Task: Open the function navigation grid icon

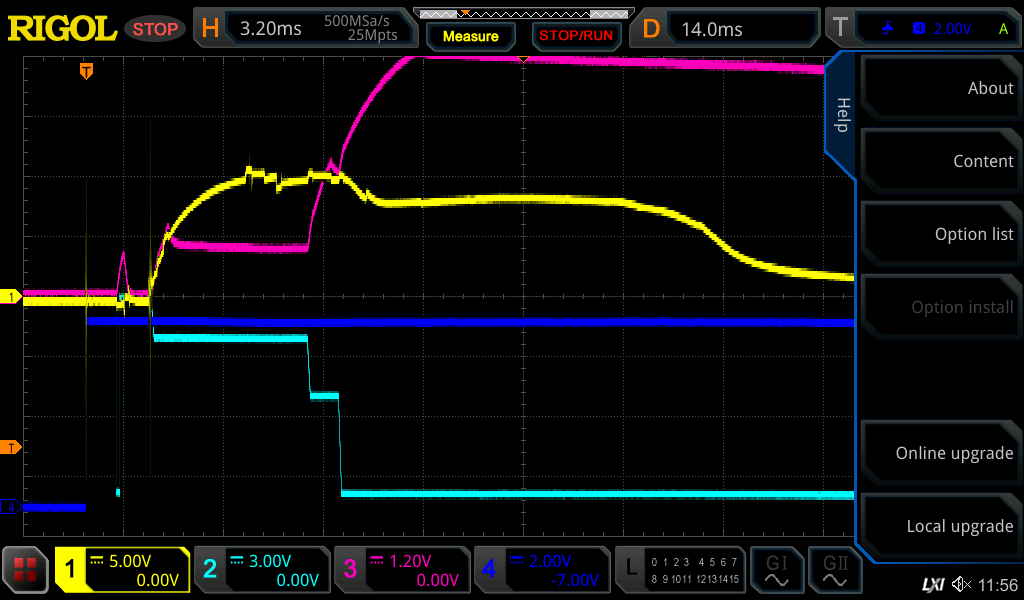Action: pyautogui.click(x=26, y=570)
